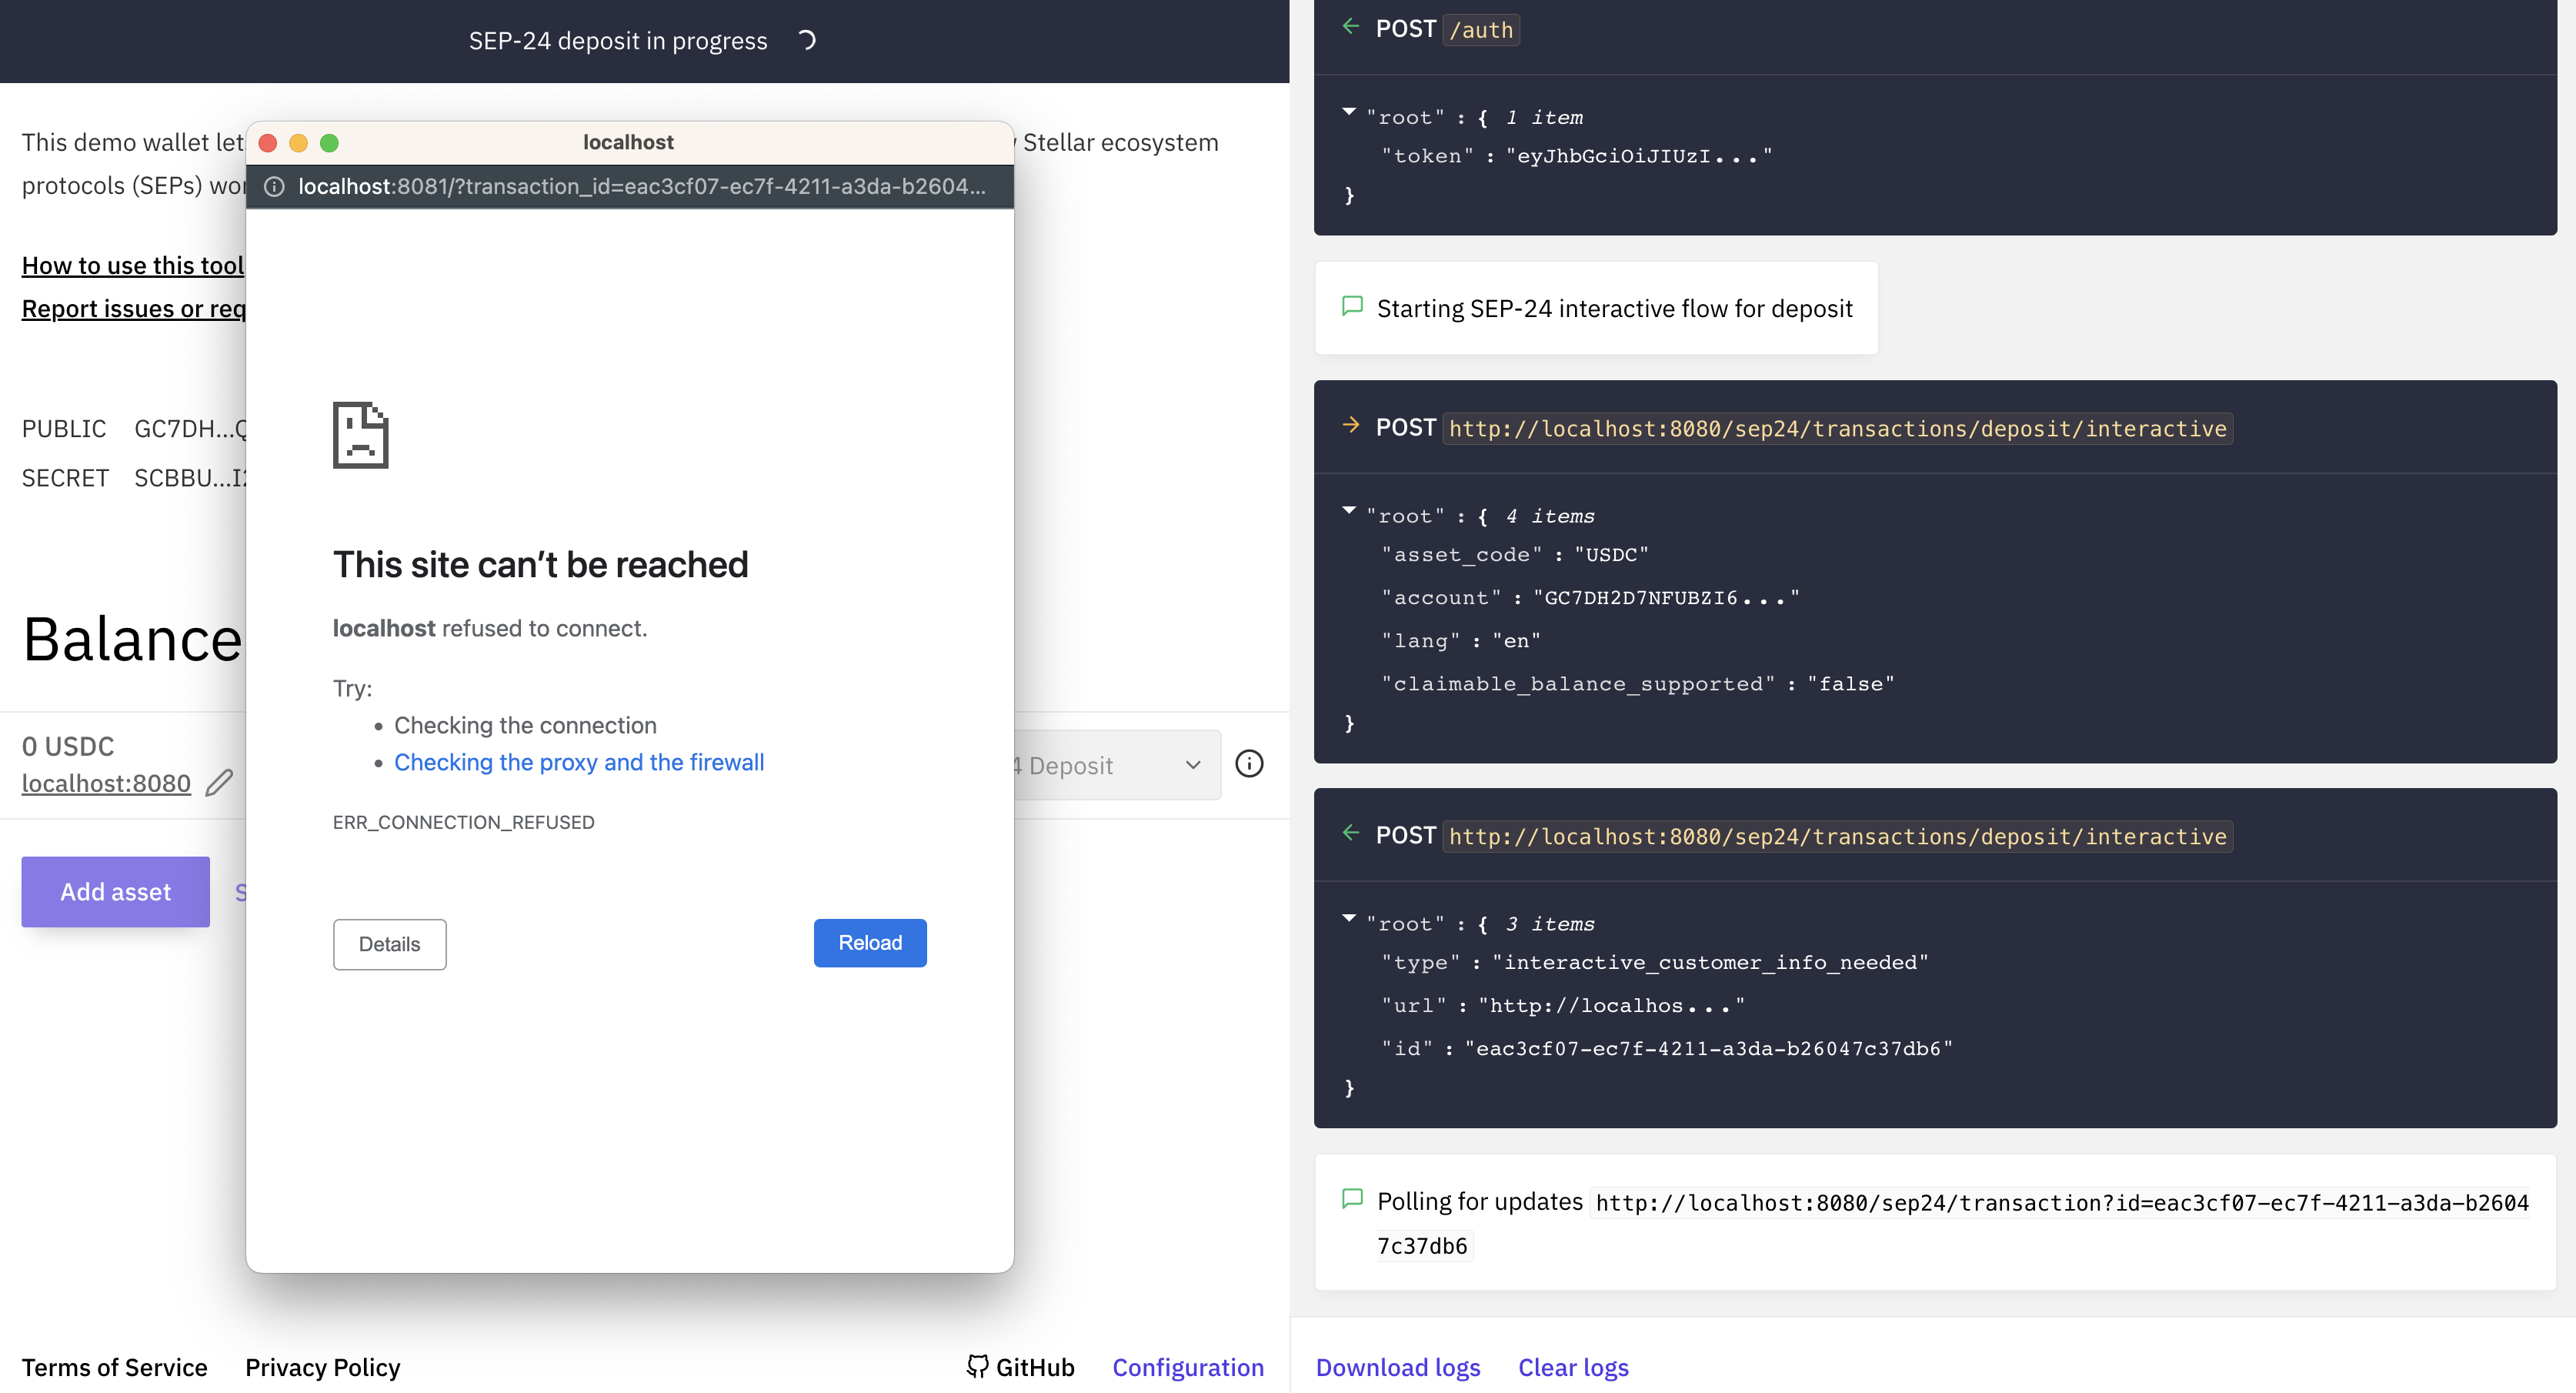2576x1393 pixels.
Task: Open the Terms of Service page
Action: point(113,1366)
